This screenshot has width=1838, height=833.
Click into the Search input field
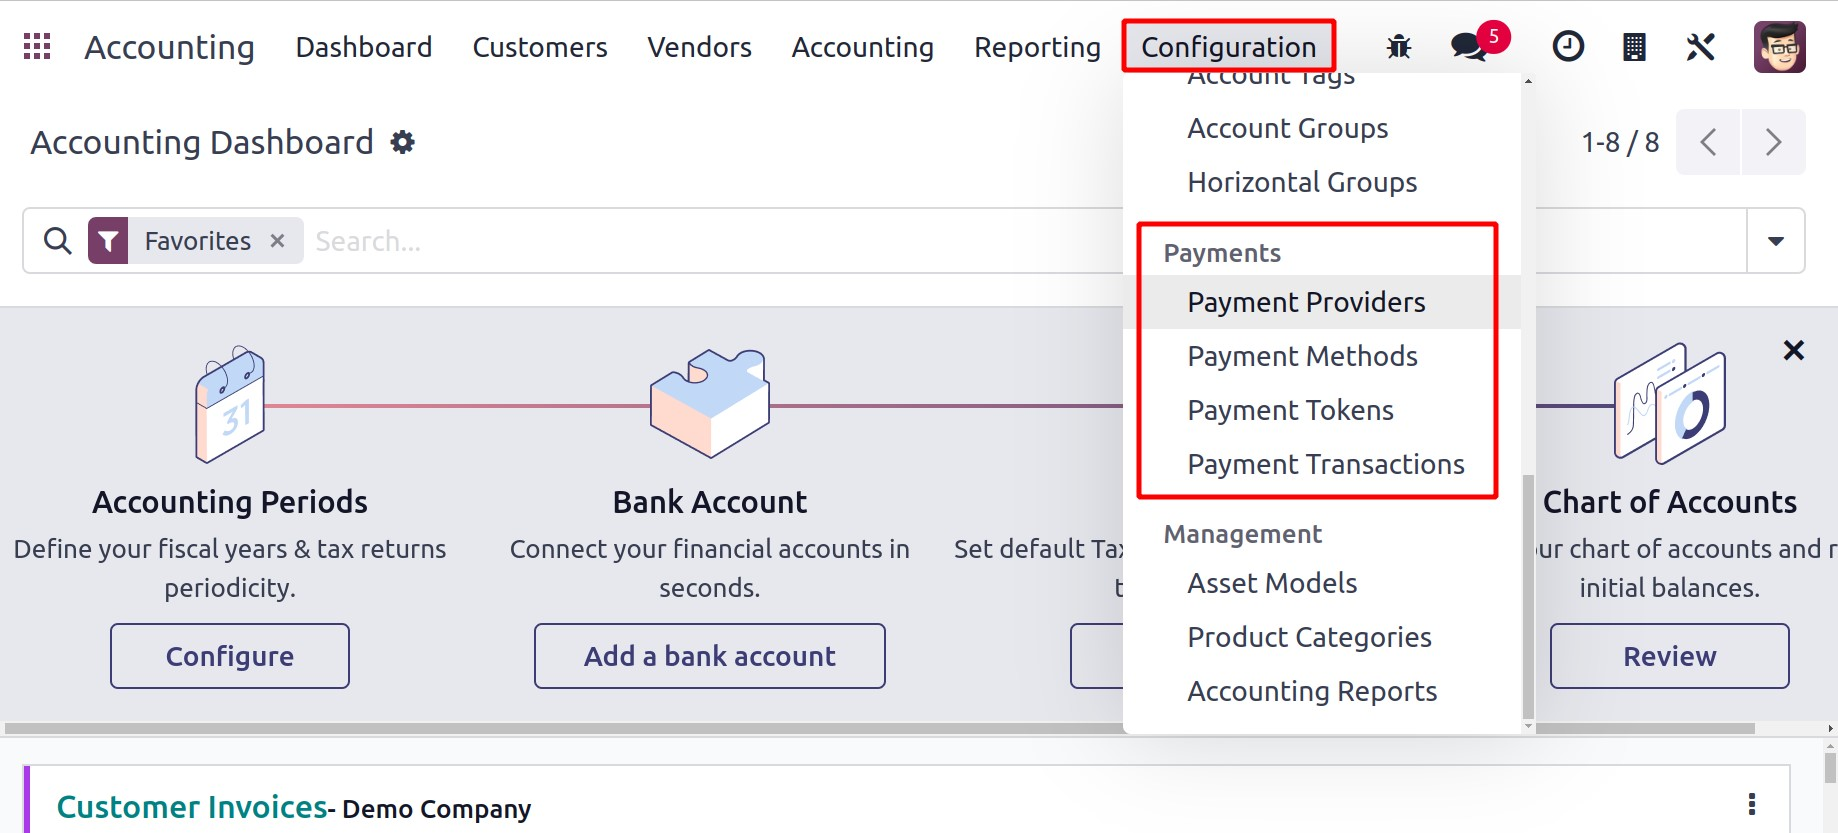(700, 241)
